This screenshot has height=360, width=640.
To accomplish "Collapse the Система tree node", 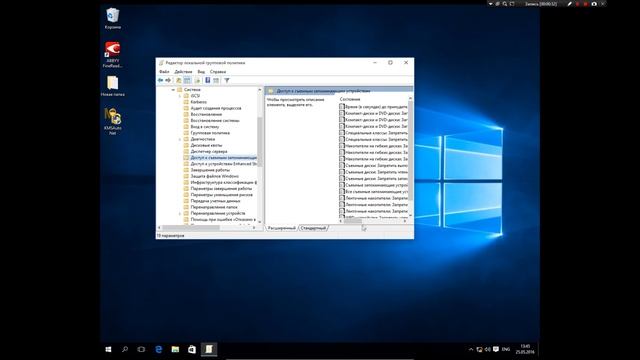I will [173, 89].
